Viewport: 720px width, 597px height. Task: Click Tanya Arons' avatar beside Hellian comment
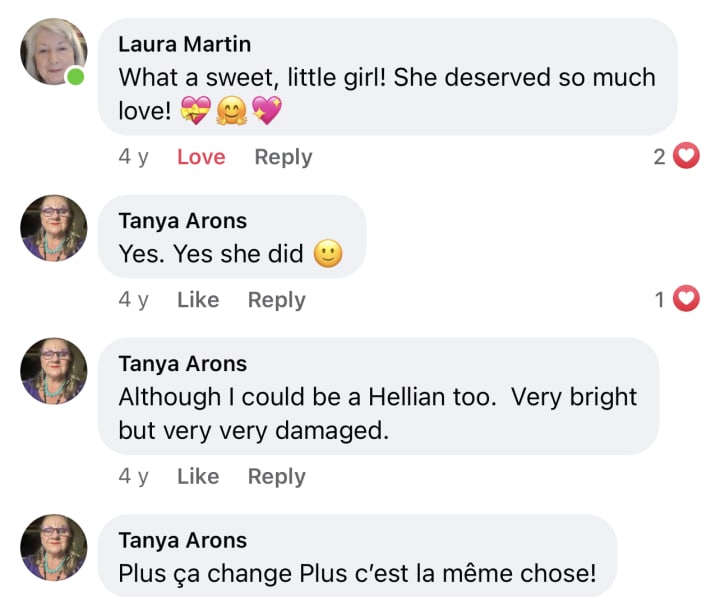coord(54,371)
